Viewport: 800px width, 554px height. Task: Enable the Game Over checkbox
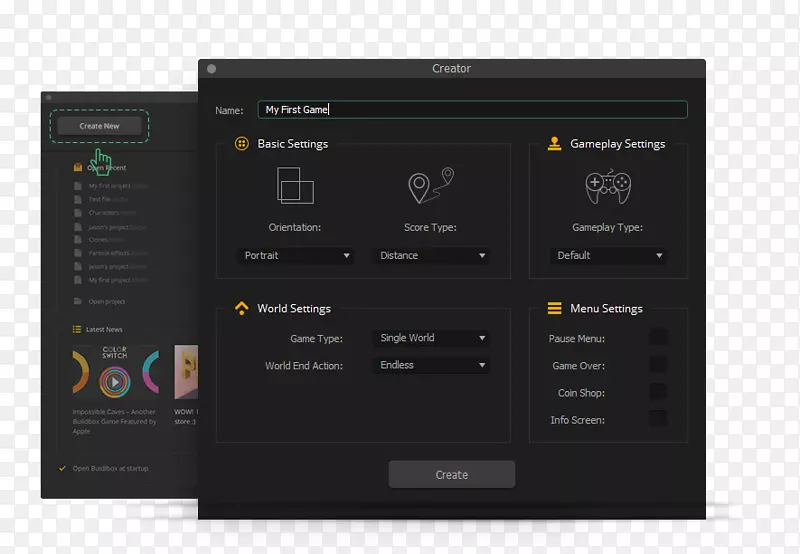(x=658, y=364)
